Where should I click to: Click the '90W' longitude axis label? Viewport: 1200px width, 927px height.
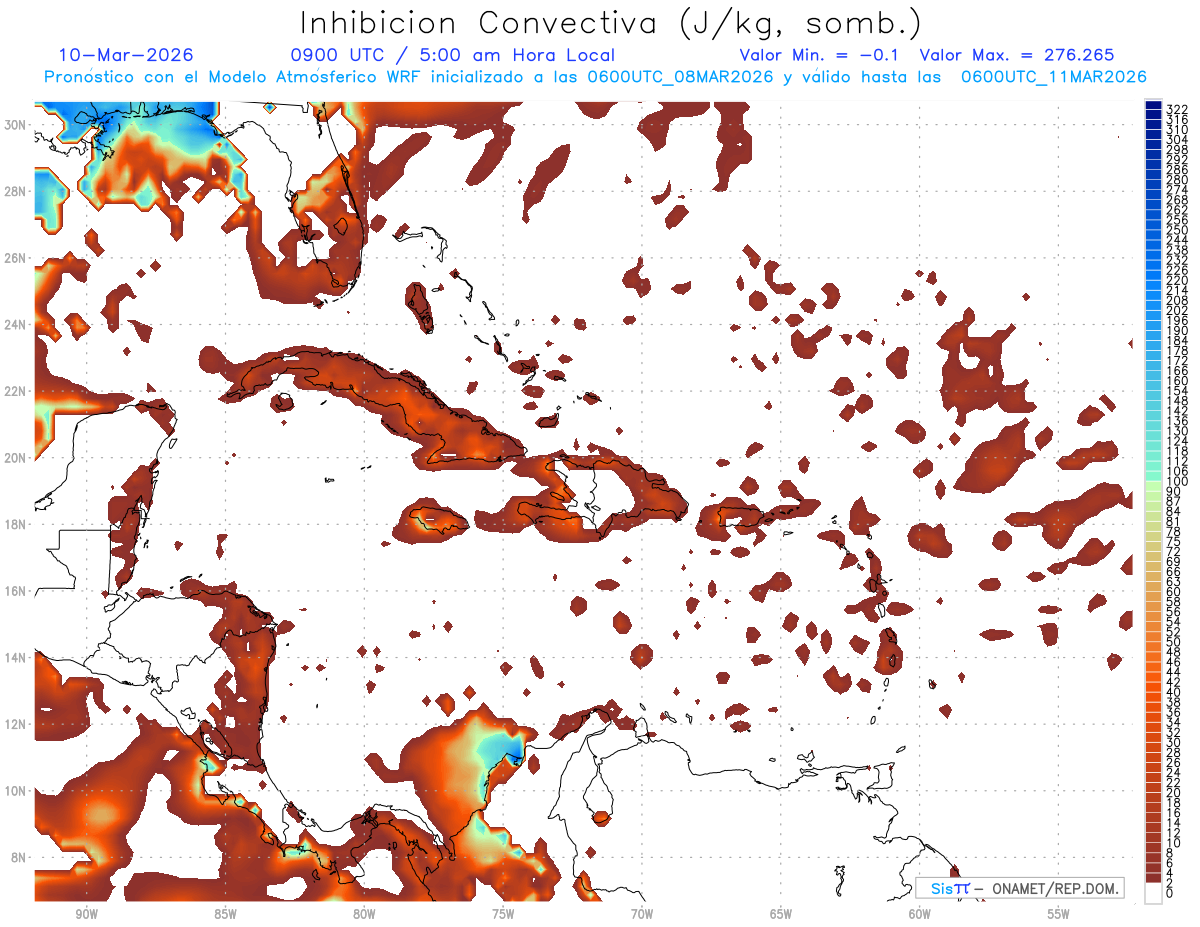86,914
